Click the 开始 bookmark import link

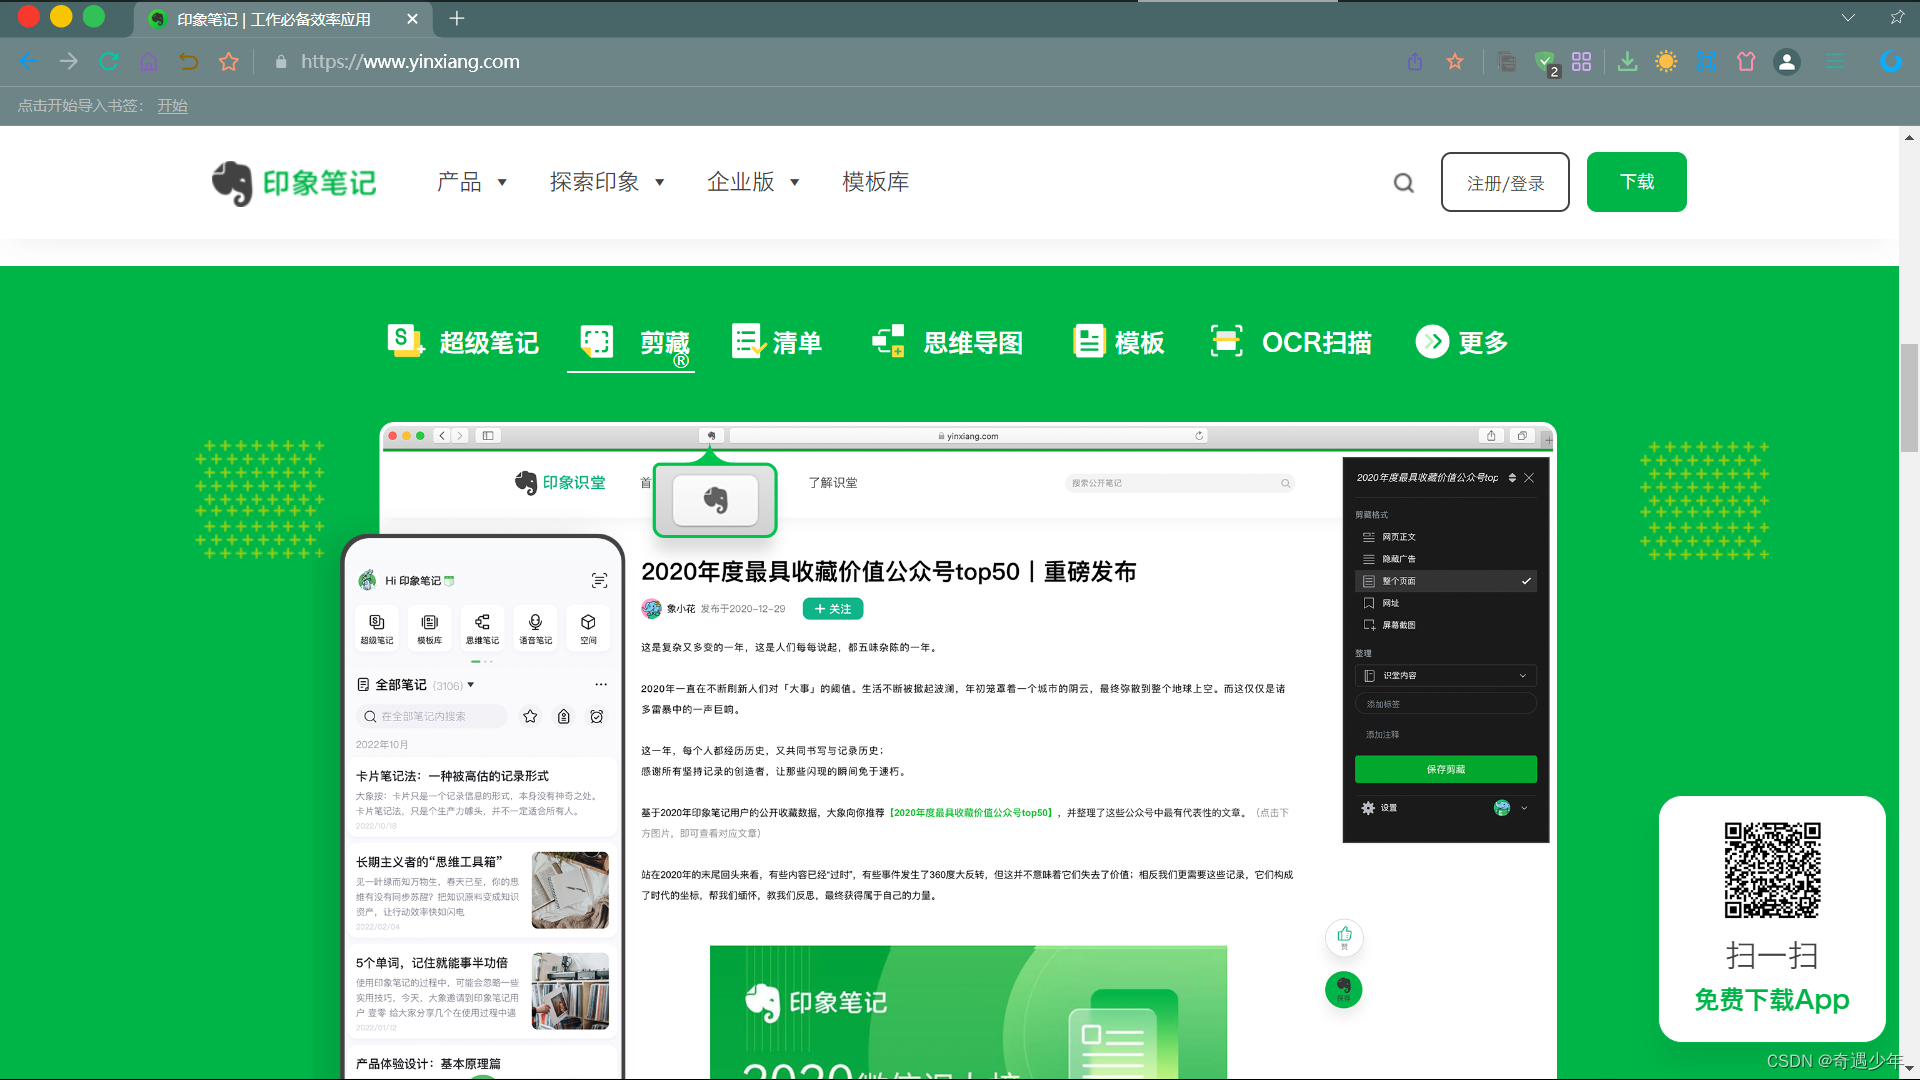pos(172,106)
